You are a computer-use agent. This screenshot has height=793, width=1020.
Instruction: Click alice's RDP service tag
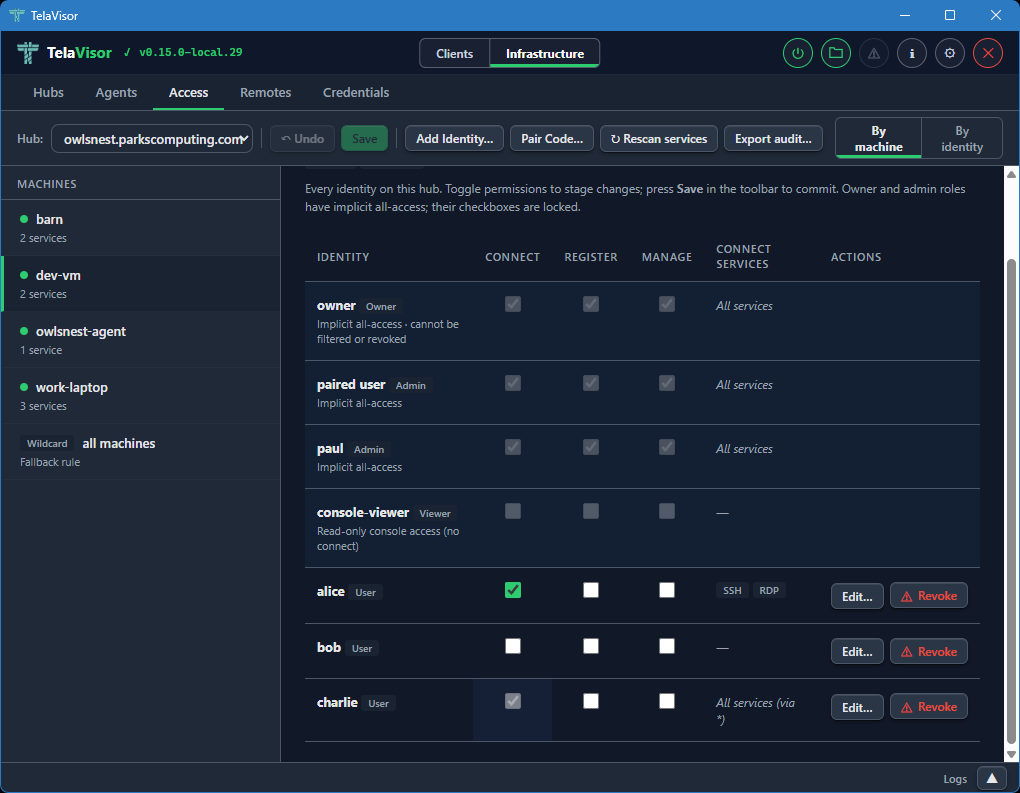click(x=769, y=590)
